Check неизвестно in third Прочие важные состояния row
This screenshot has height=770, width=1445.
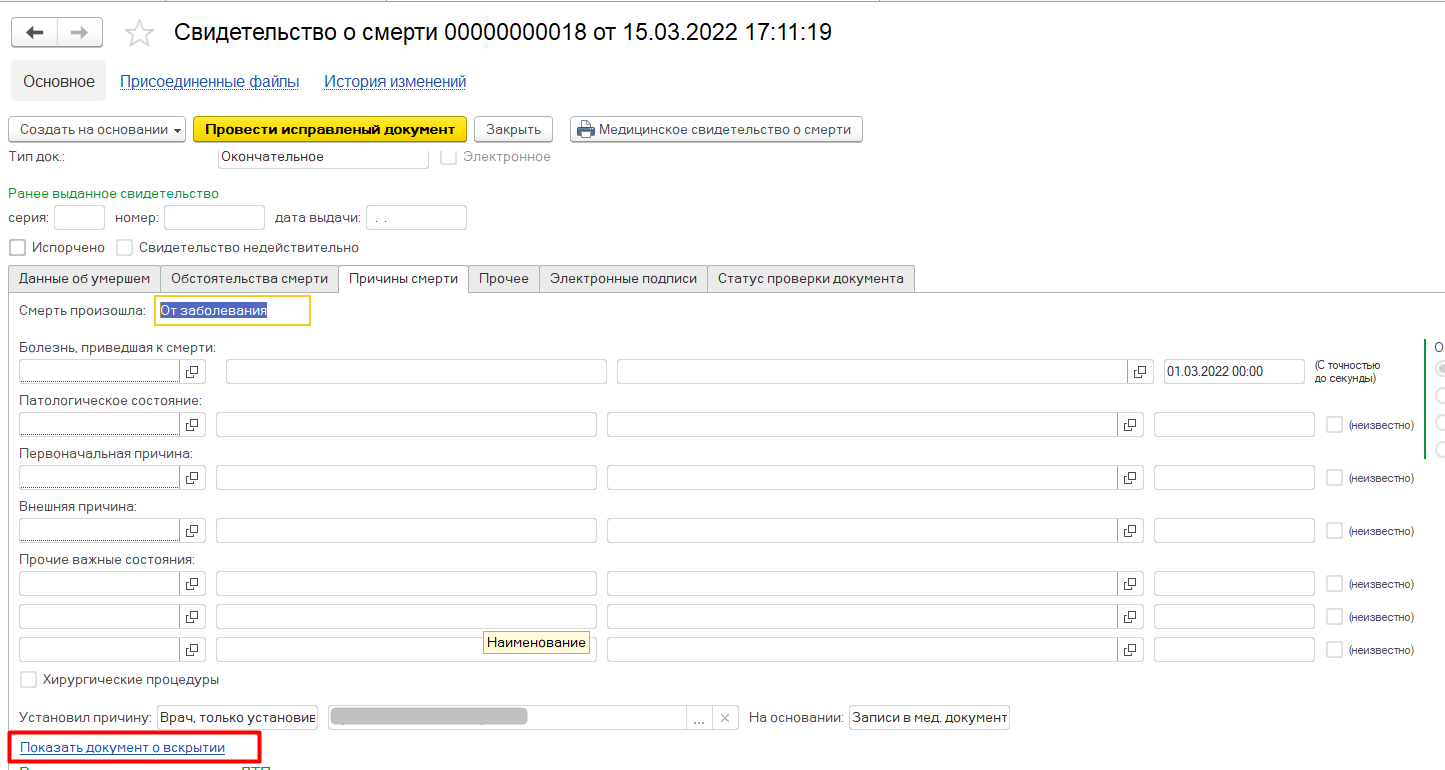[1334, 649]
